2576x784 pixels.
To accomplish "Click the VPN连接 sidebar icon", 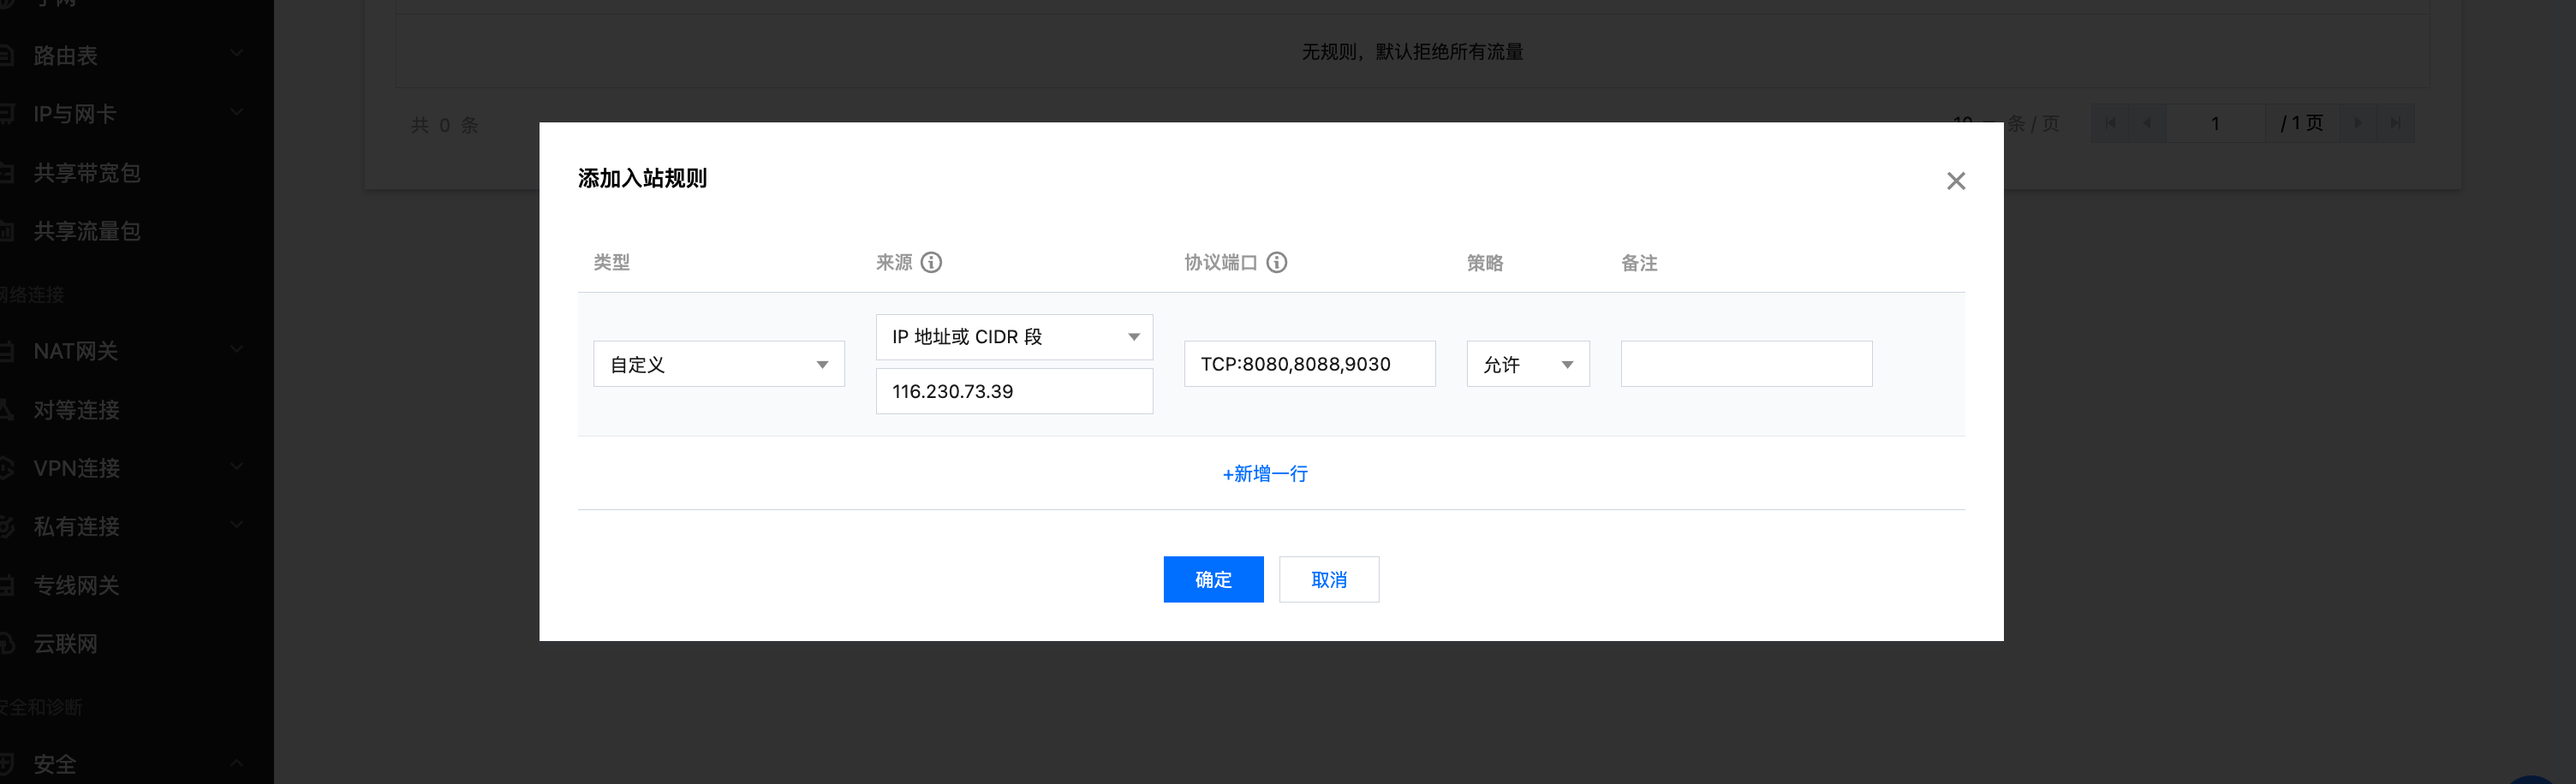I will pos(6,467).
